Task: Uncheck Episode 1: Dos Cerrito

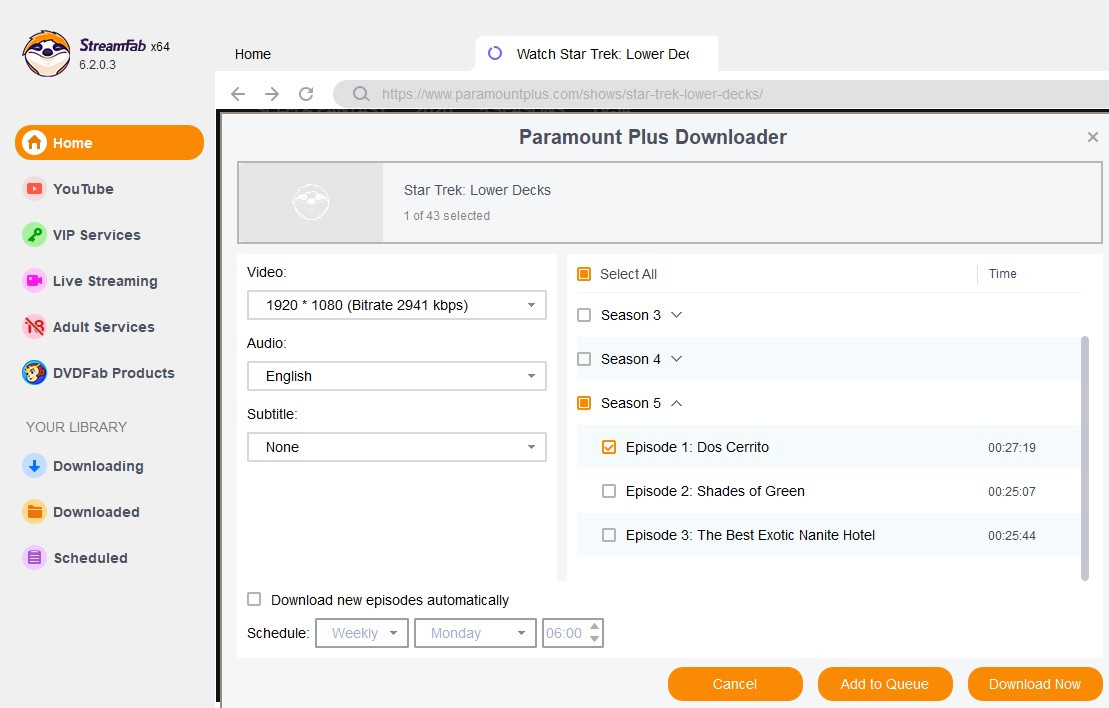Action: click(x=609, y=447)
